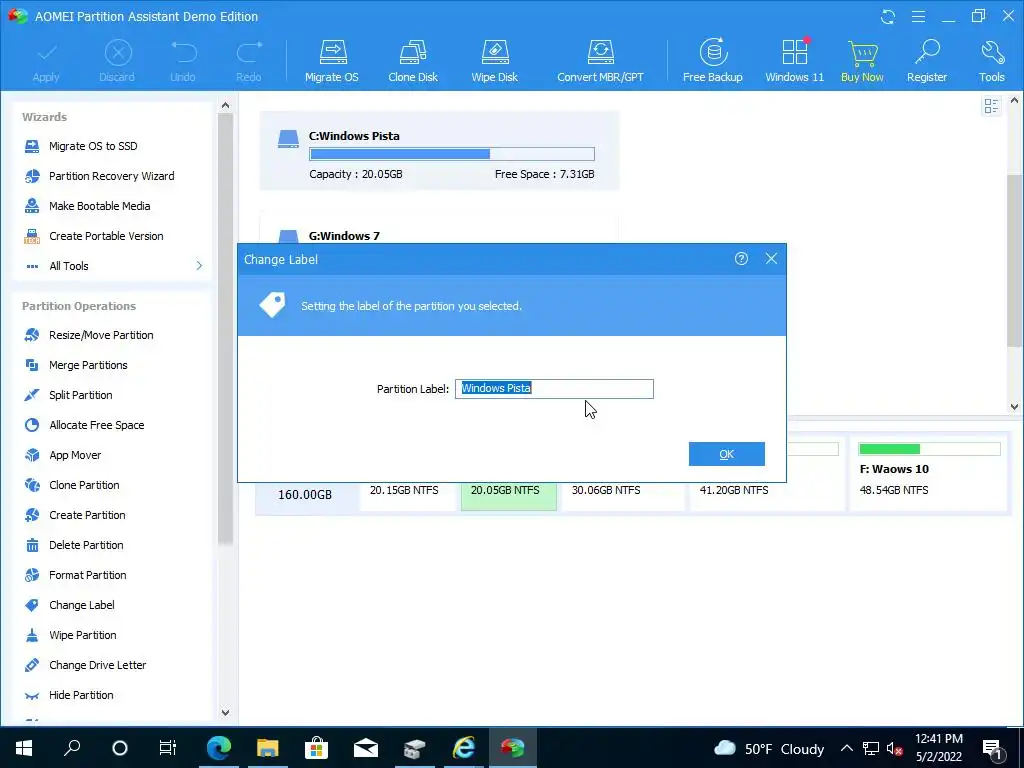Toggle the partition list view icon
The image size is (1024, 768).
pyautogui.click(x=991, y=106)
